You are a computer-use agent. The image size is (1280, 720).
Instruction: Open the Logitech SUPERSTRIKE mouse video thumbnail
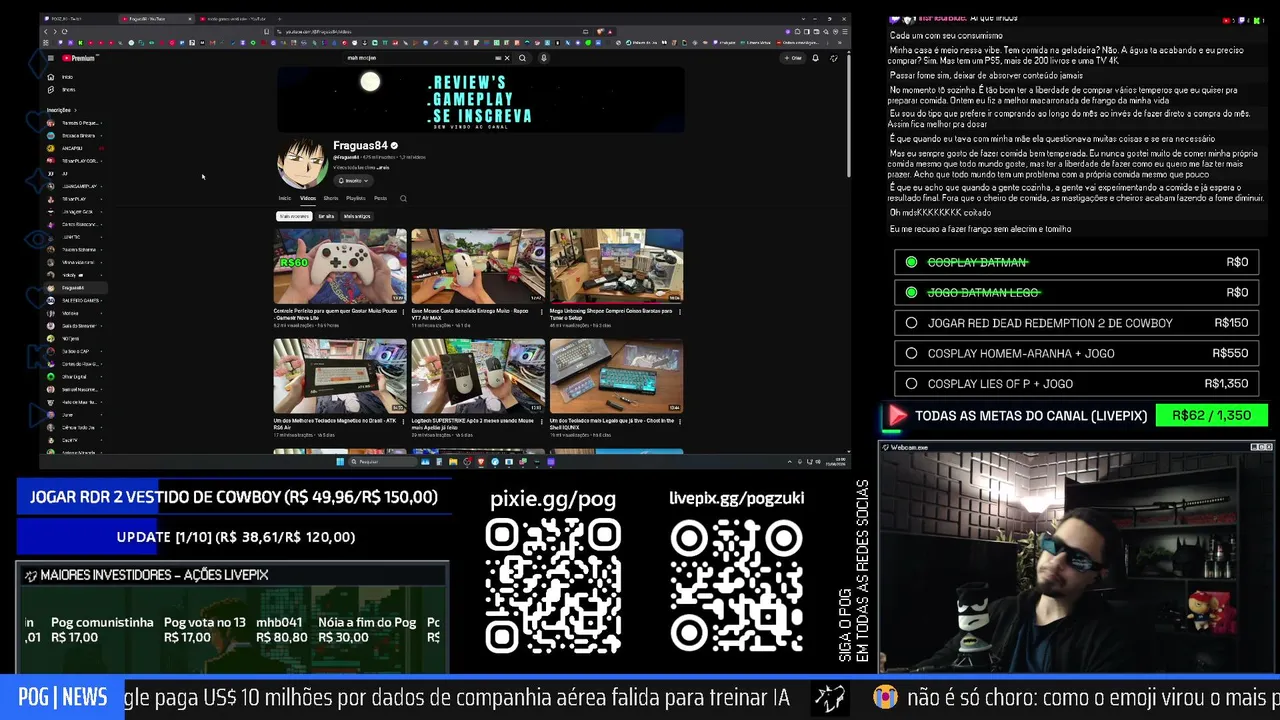(478, 376)
